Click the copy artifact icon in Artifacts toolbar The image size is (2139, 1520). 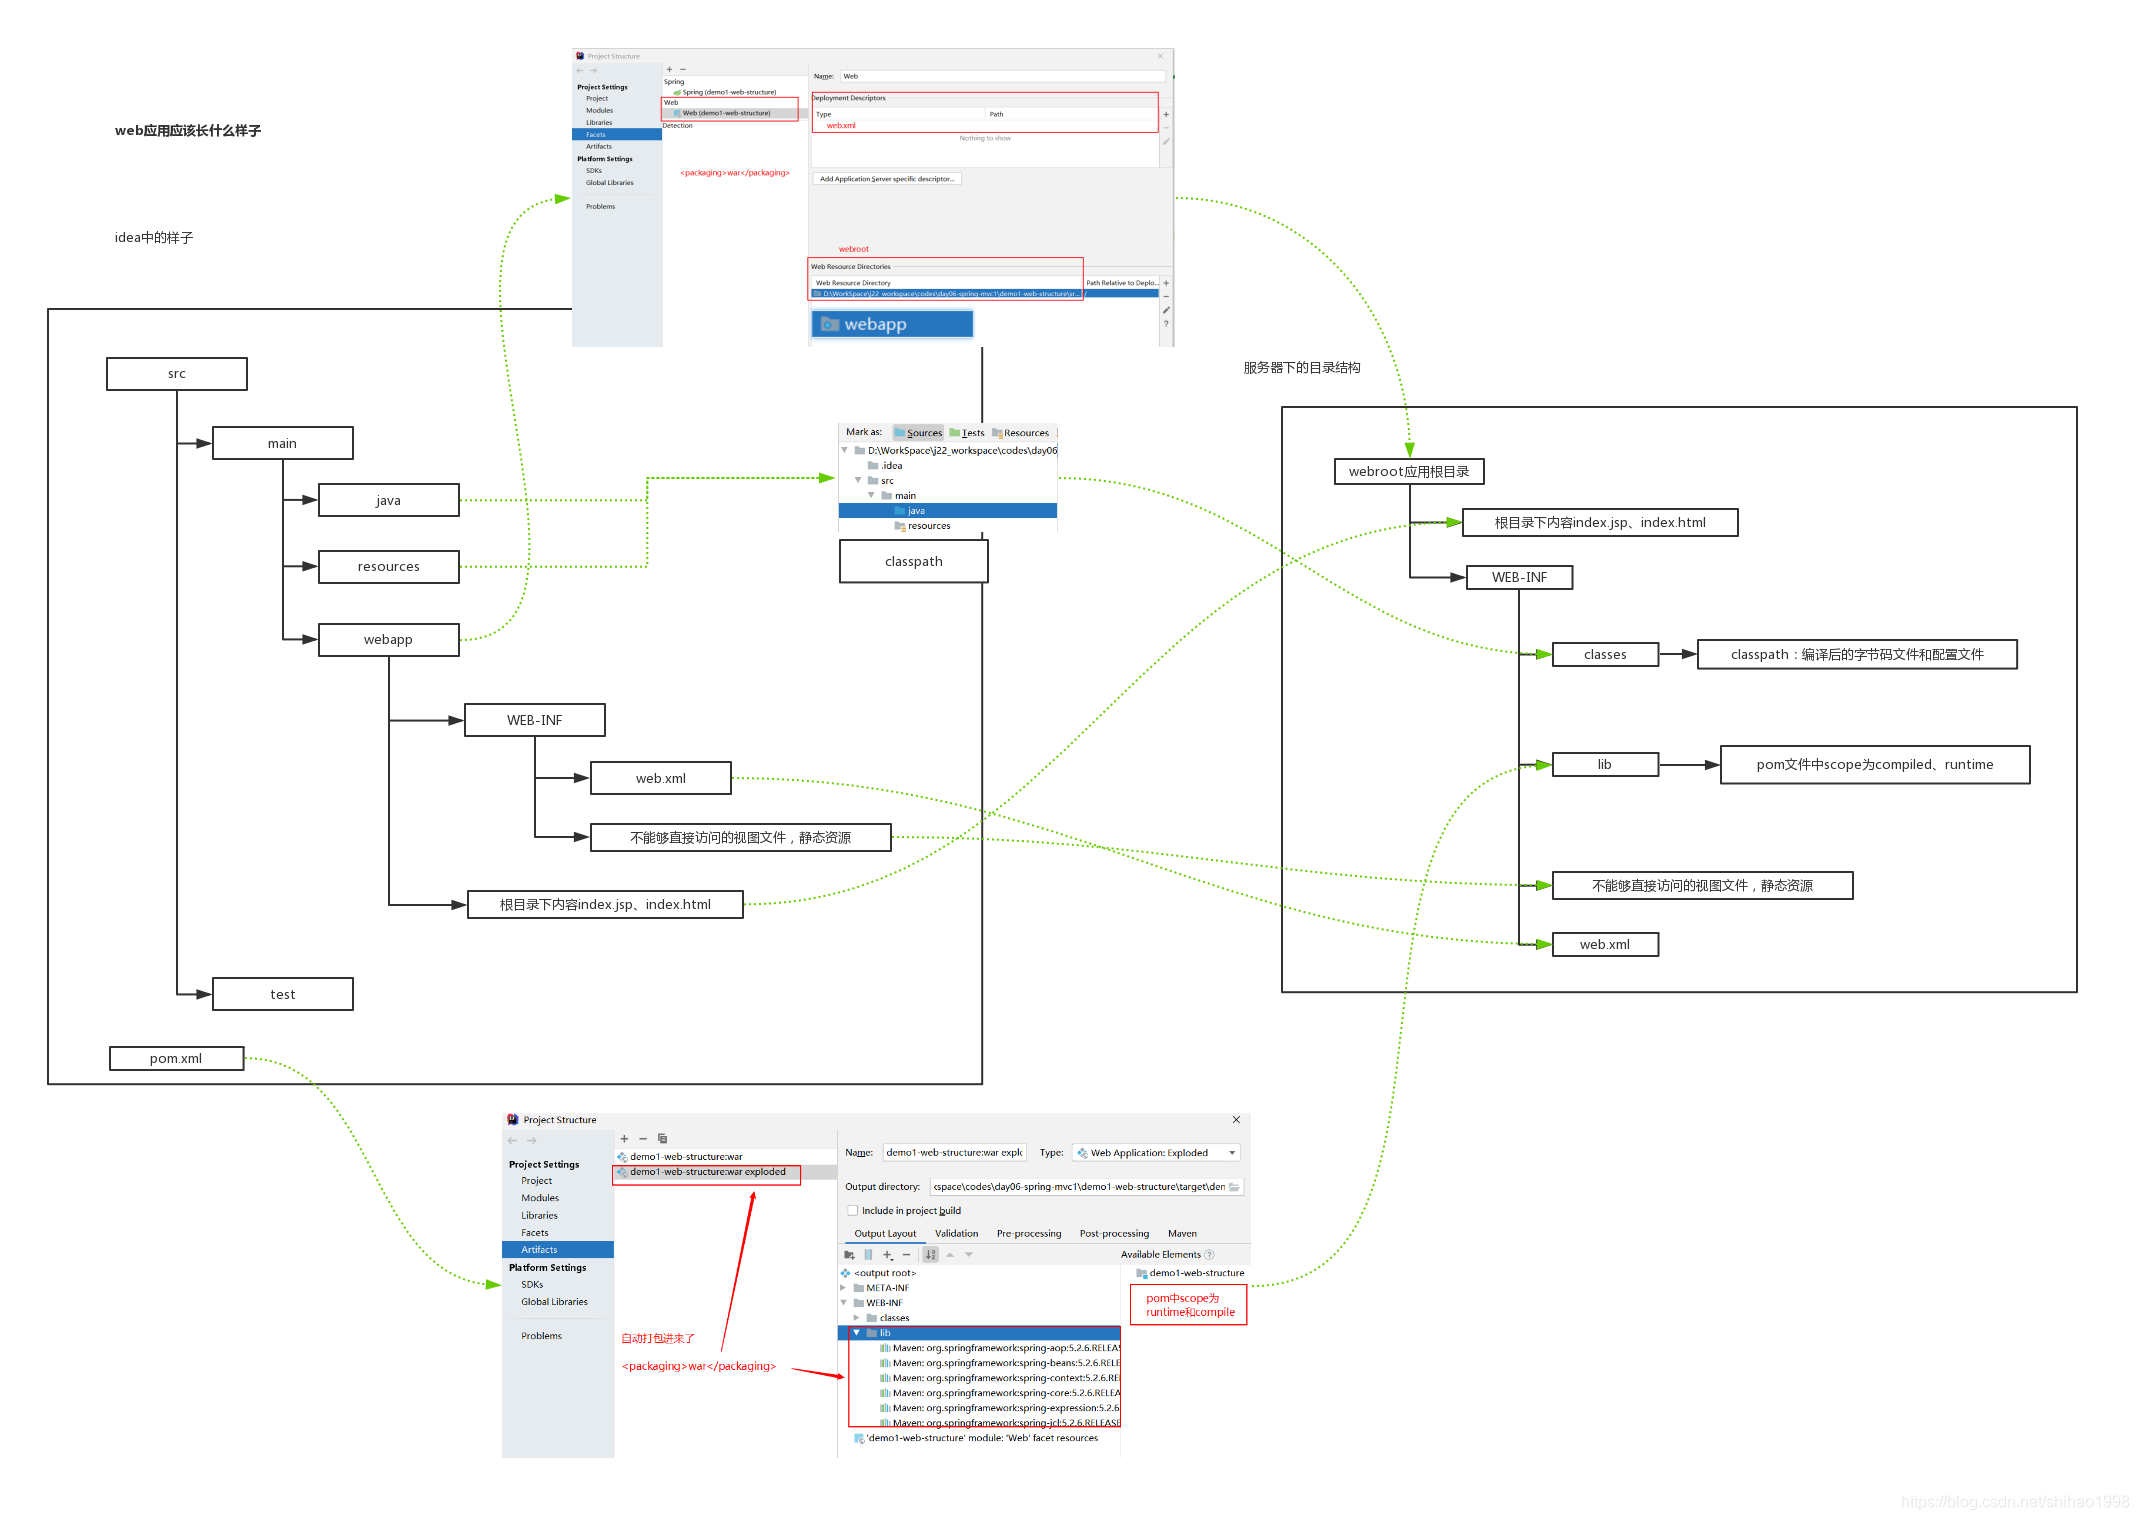(662, 1138)
